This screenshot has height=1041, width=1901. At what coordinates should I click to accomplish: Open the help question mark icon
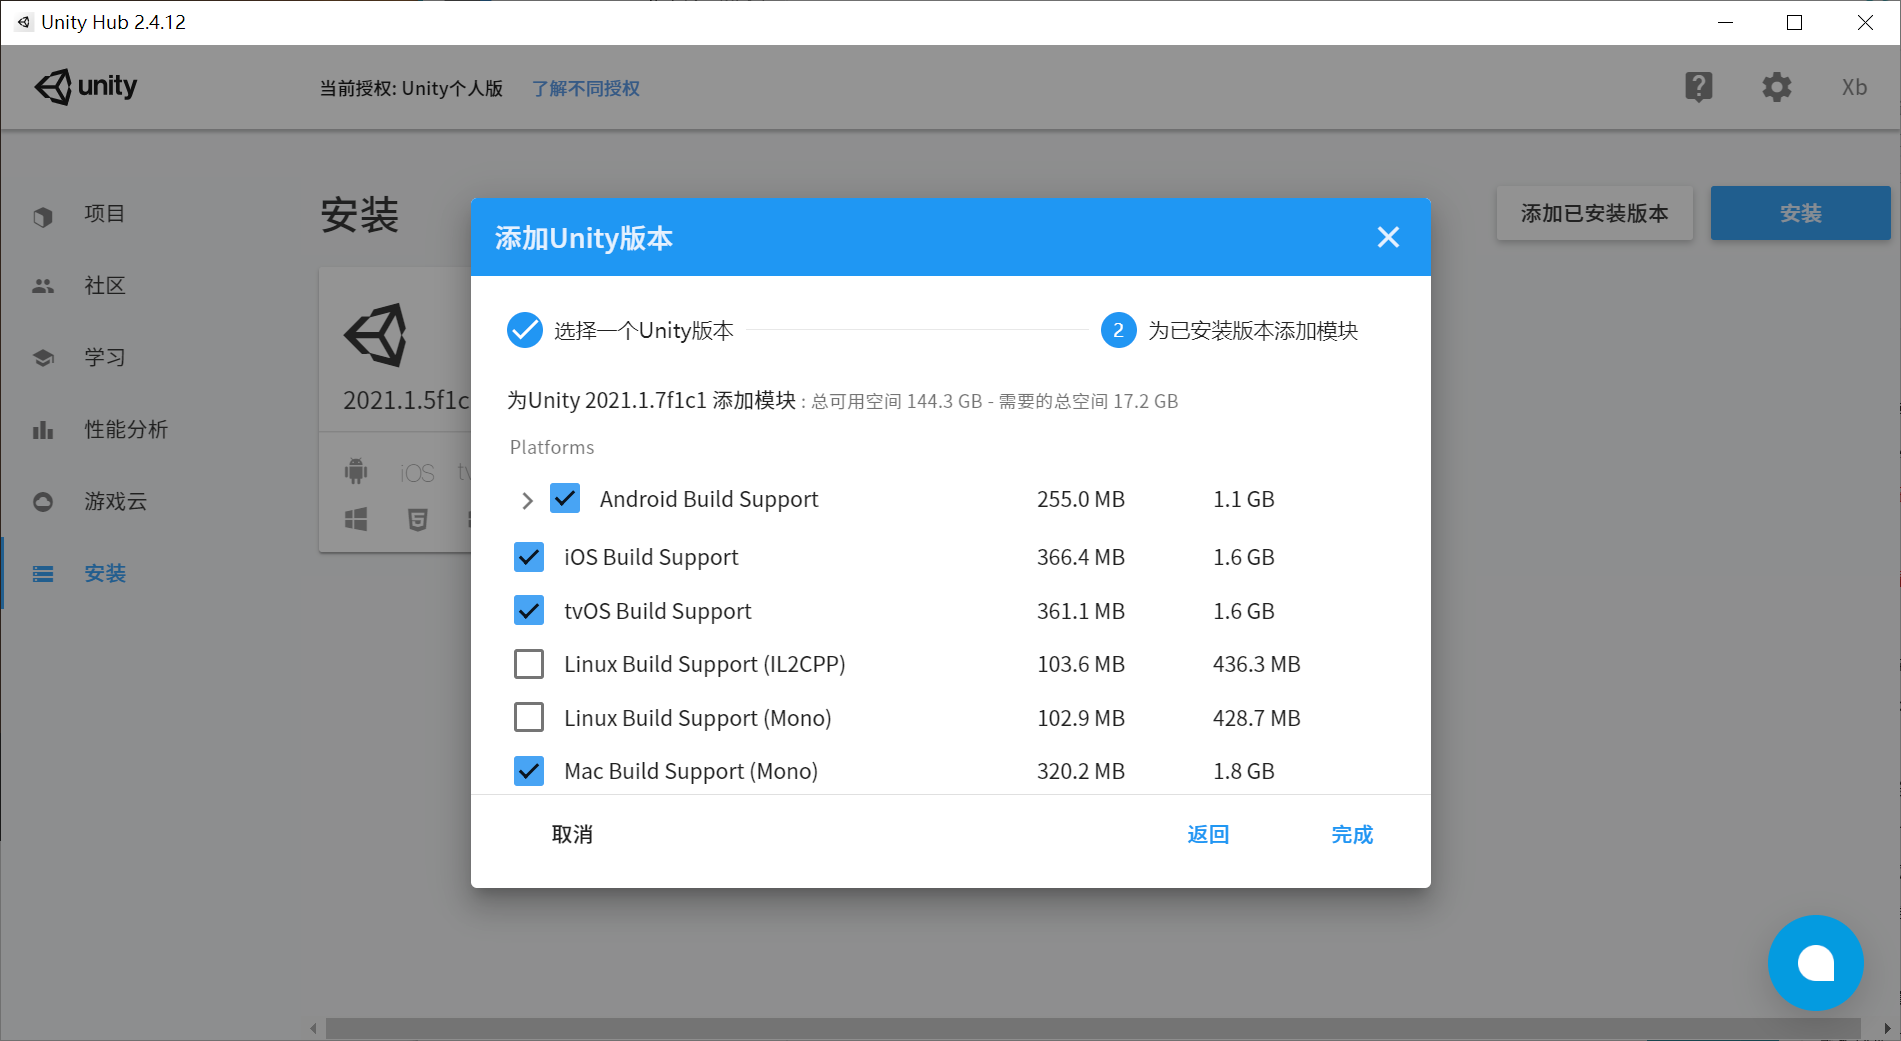pyautogui.click(x=1698, y=87)
